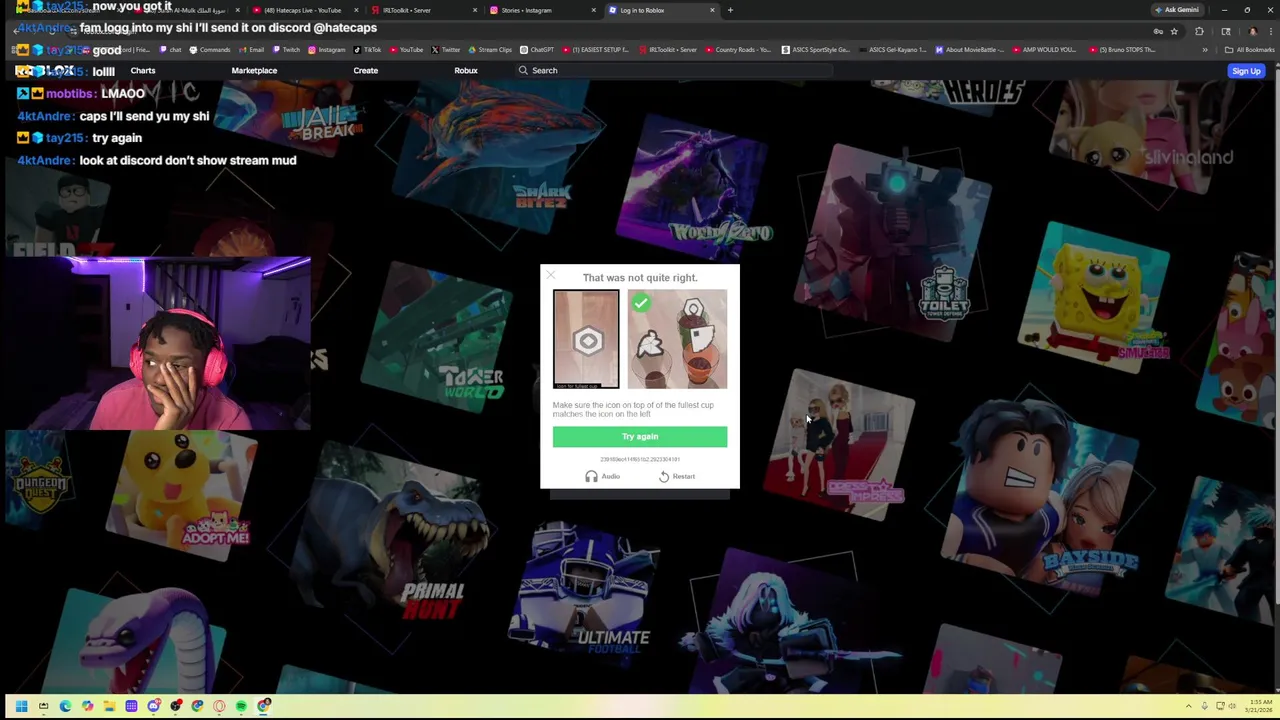Open the Create menu item

(365, 70)
